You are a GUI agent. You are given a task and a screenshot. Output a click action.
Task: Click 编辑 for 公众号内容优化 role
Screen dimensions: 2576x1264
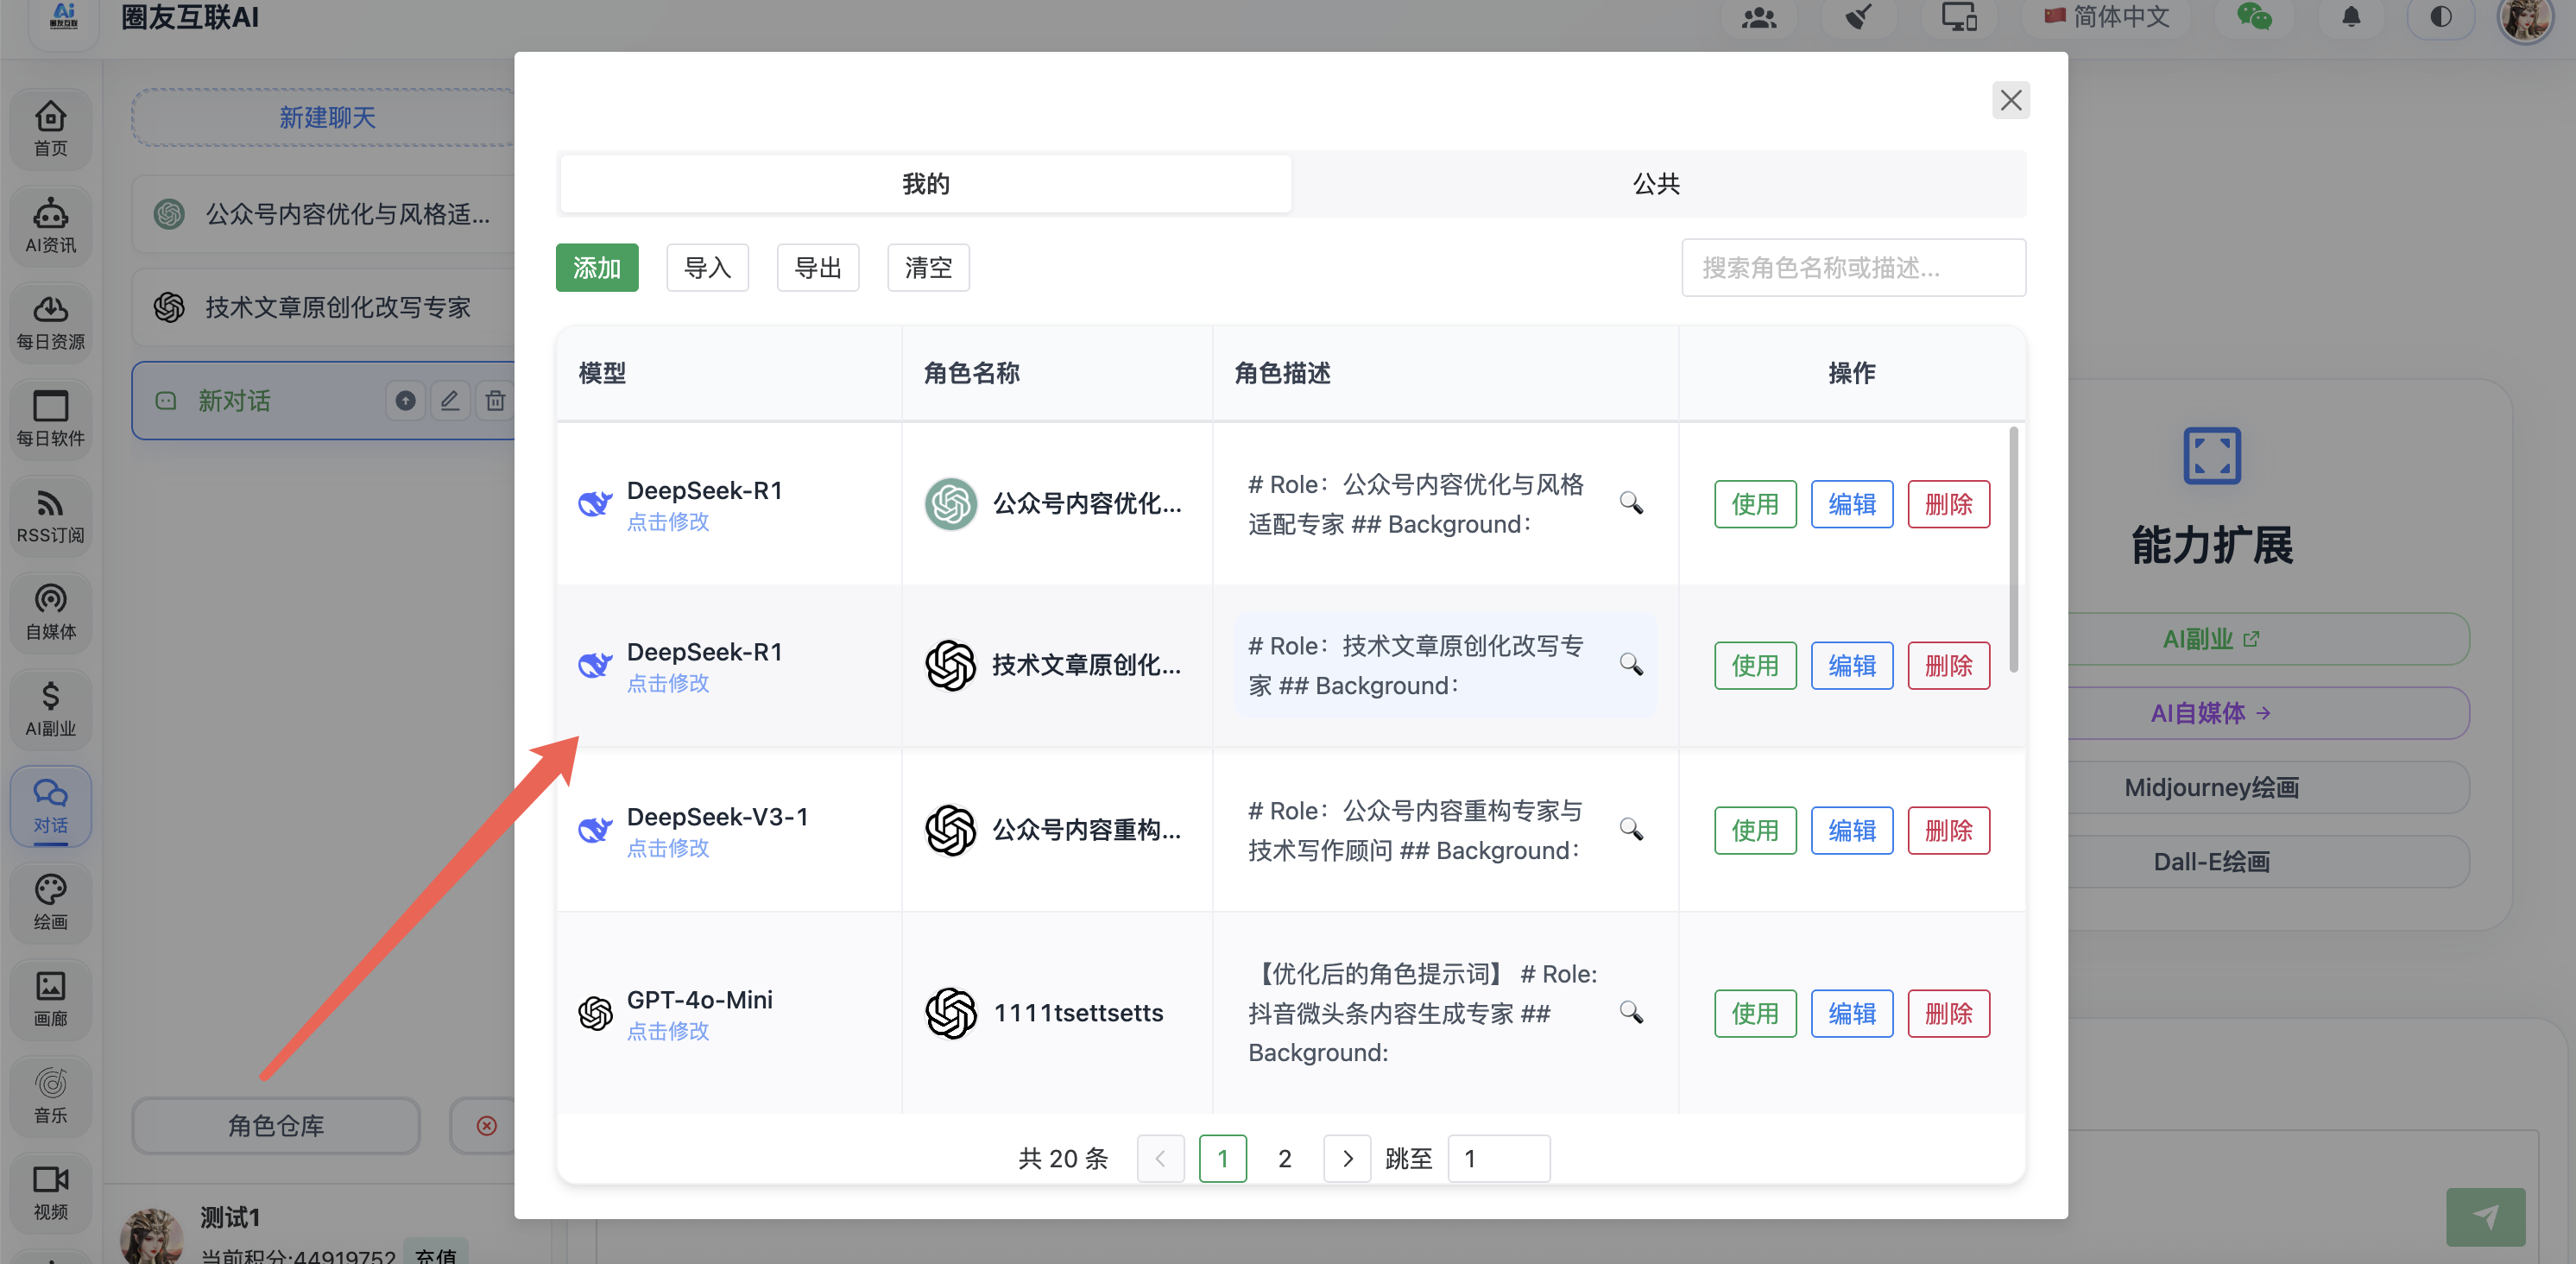pyautogui.click(x=1852, y=504)
